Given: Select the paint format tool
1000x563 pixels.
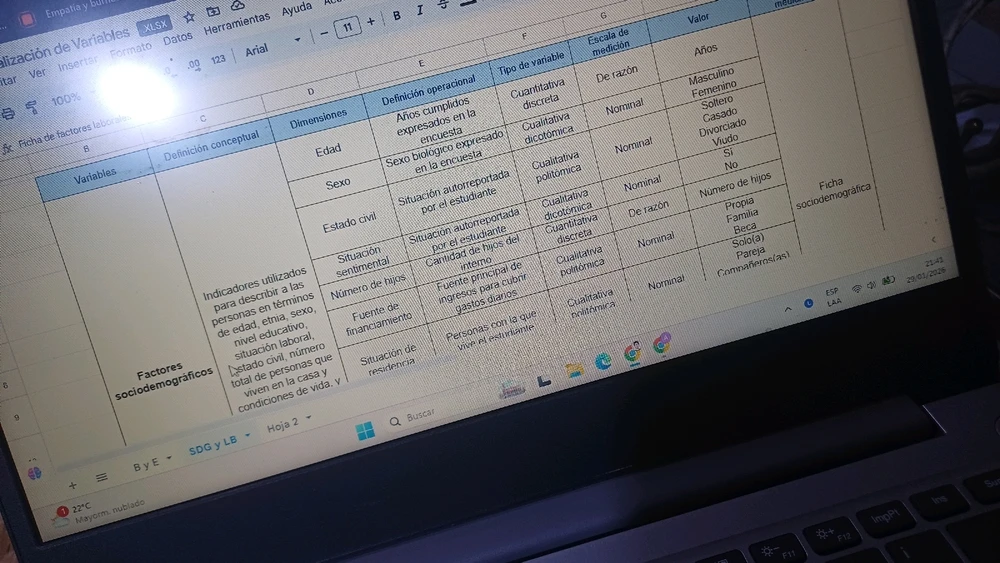Looking at the screenshot, I should (32, 106).
